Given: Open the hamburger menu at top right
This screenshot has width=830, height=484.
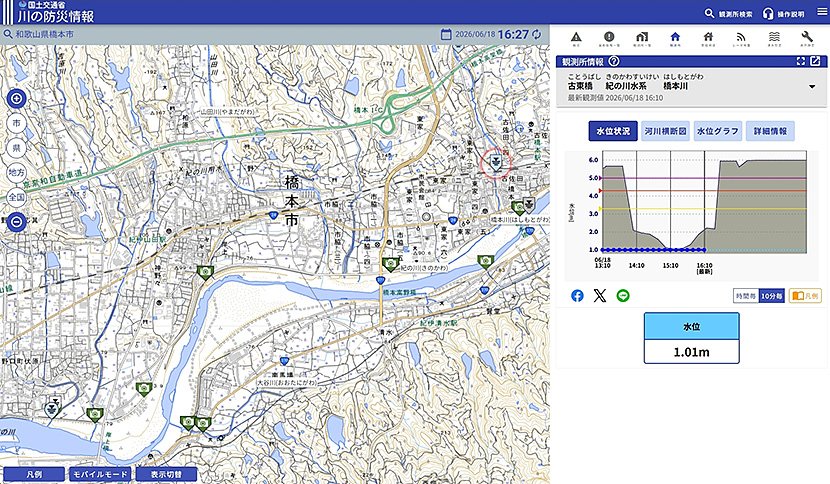Looking at the screenshot, I should tap(822, 12).
